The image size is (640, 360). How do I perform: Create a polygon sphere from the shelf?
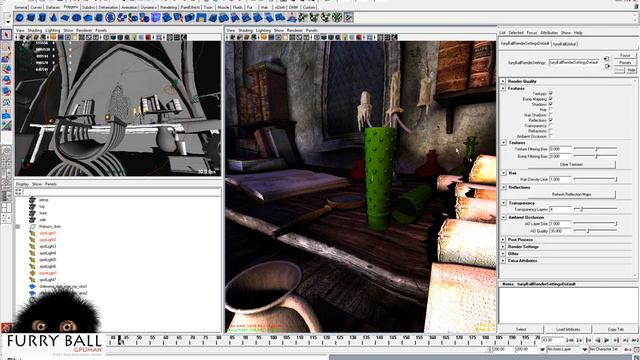pos(20,18)
